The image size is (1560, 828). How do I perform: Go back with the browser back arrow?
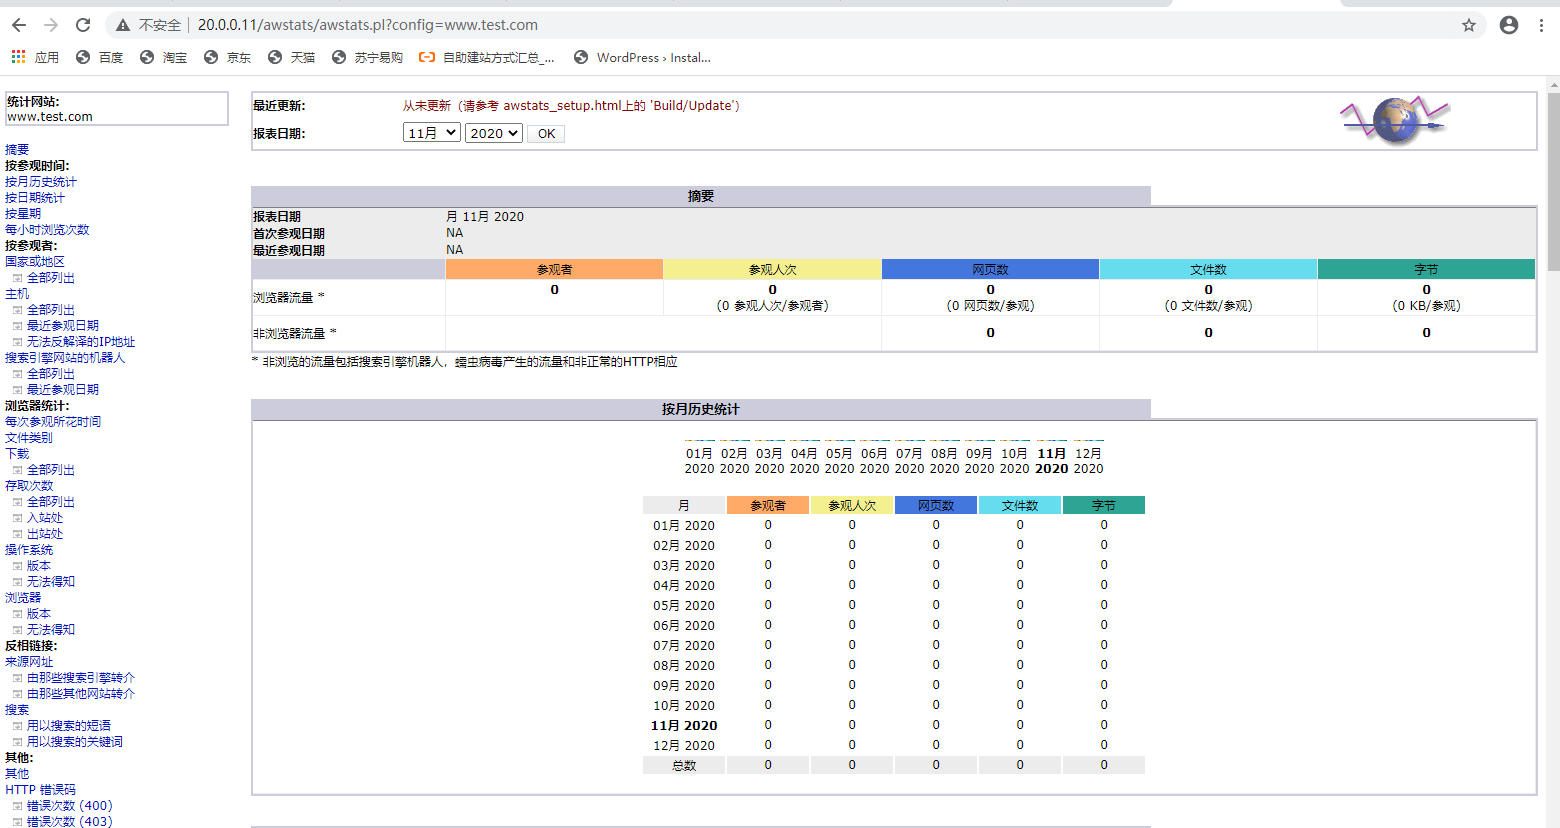[19, 25]
